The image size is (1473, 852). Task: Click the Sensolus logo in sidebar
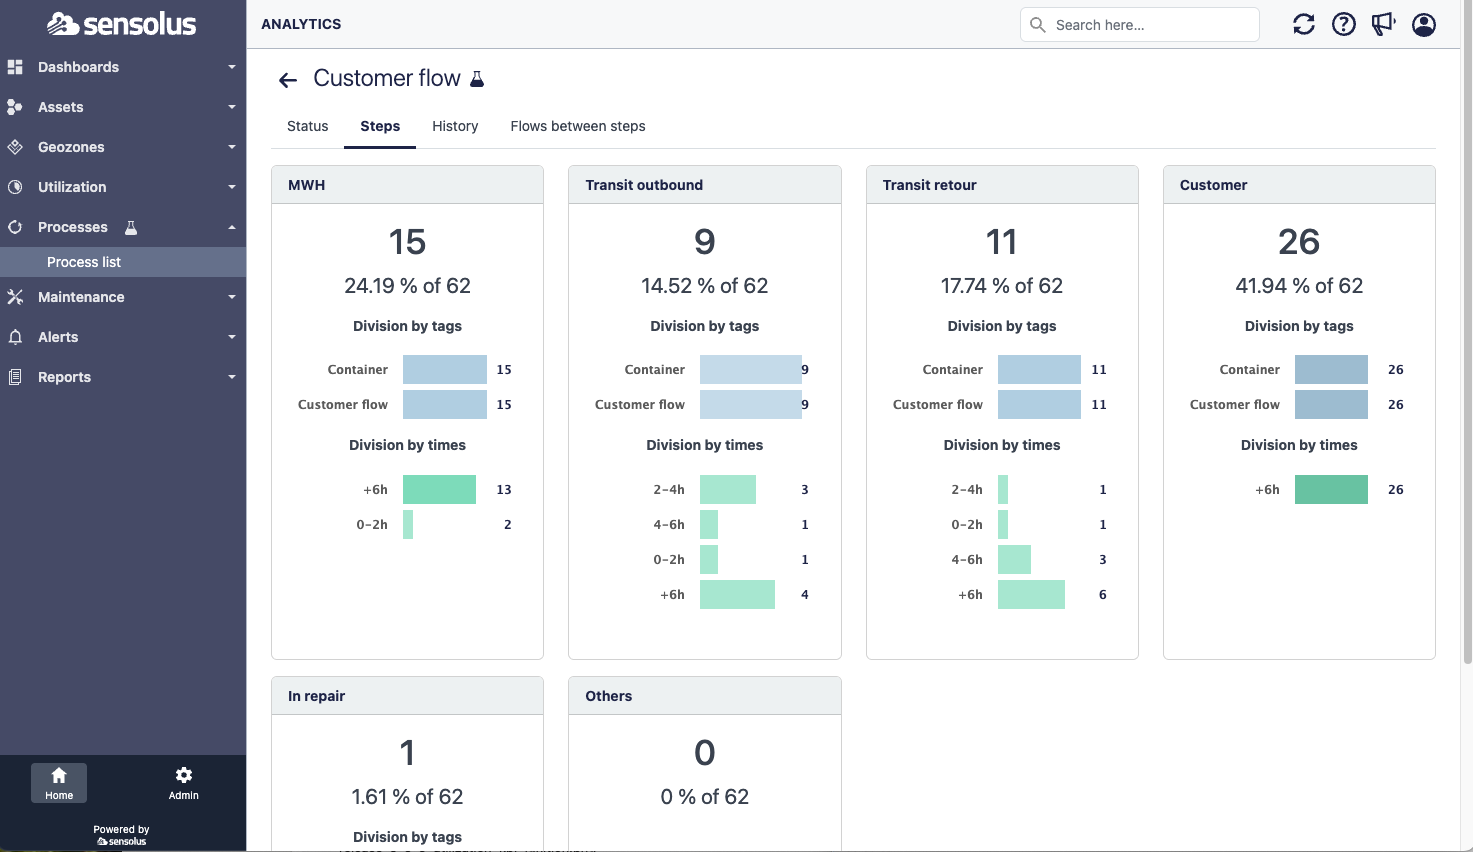coord(122,24)
